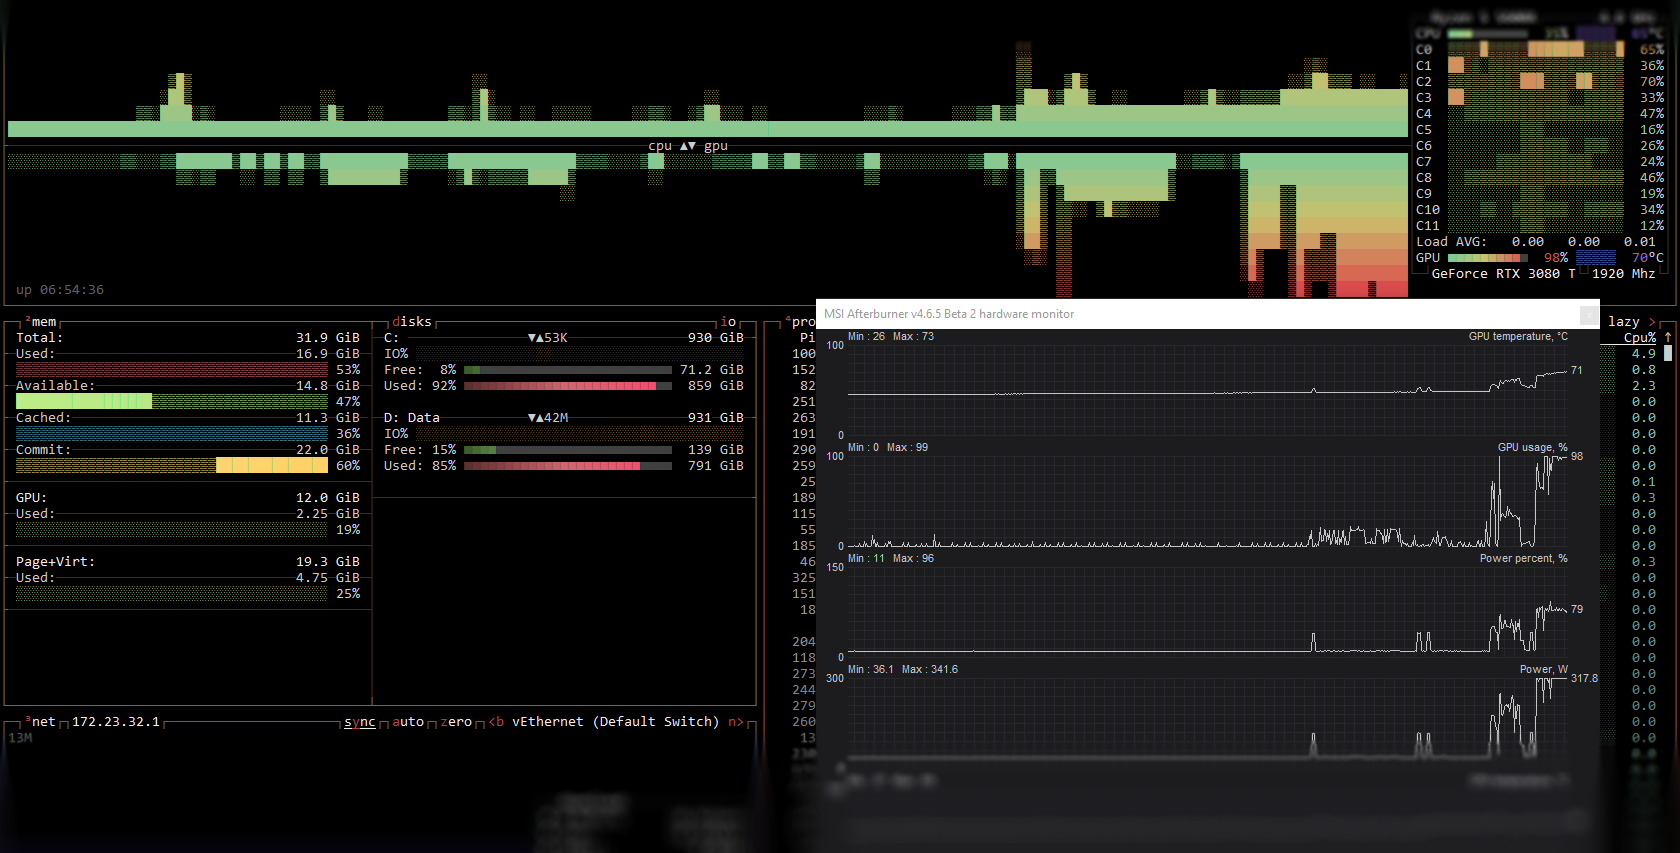Click memory 'Cached:' 11.3 GiB line
The width and height of the screenshot is (1680, 853).
click(188, 418)
